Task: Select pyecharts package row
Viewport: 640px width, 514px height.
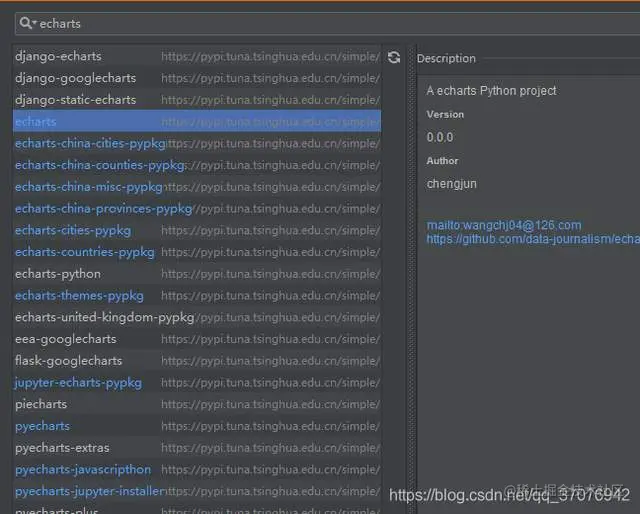Action: point(197,426)
